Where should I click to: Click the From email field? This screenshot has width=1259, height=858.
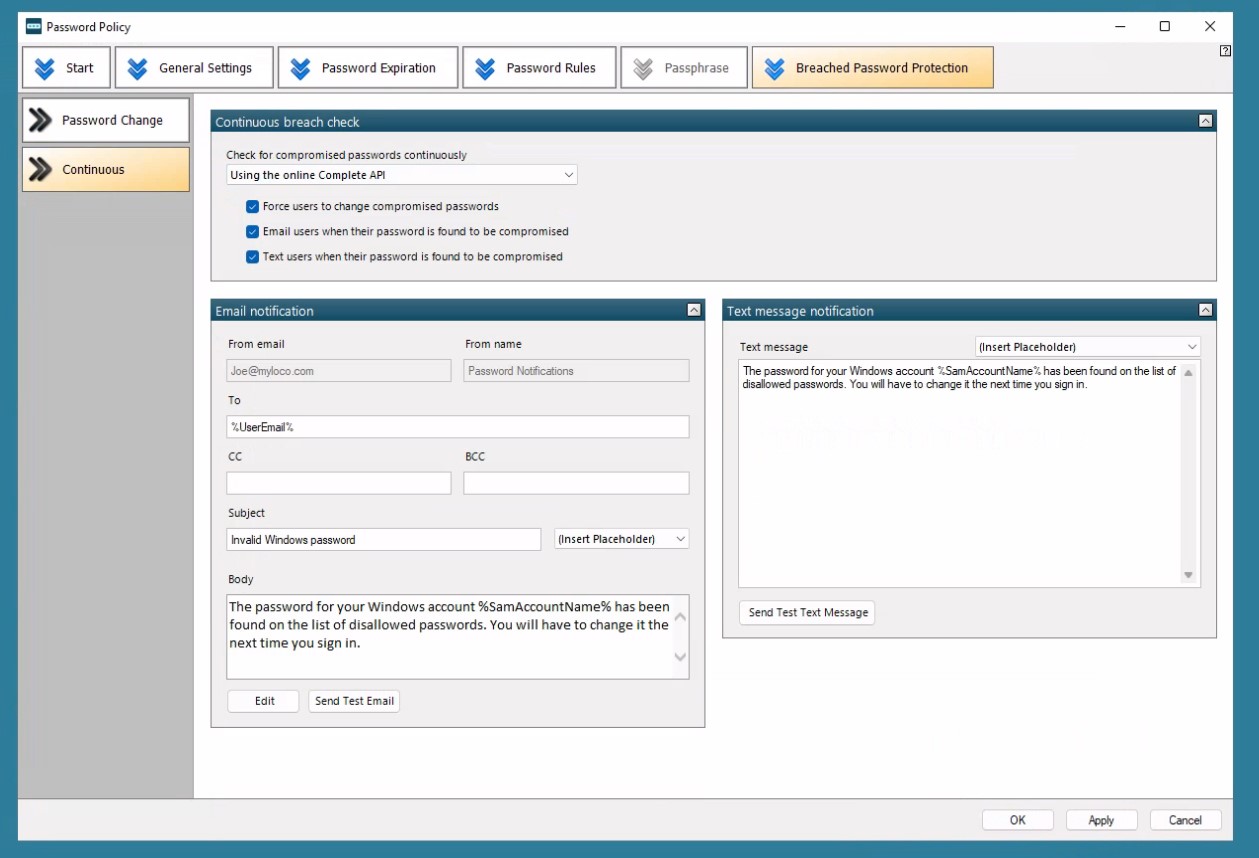click(x=339, y=371)
